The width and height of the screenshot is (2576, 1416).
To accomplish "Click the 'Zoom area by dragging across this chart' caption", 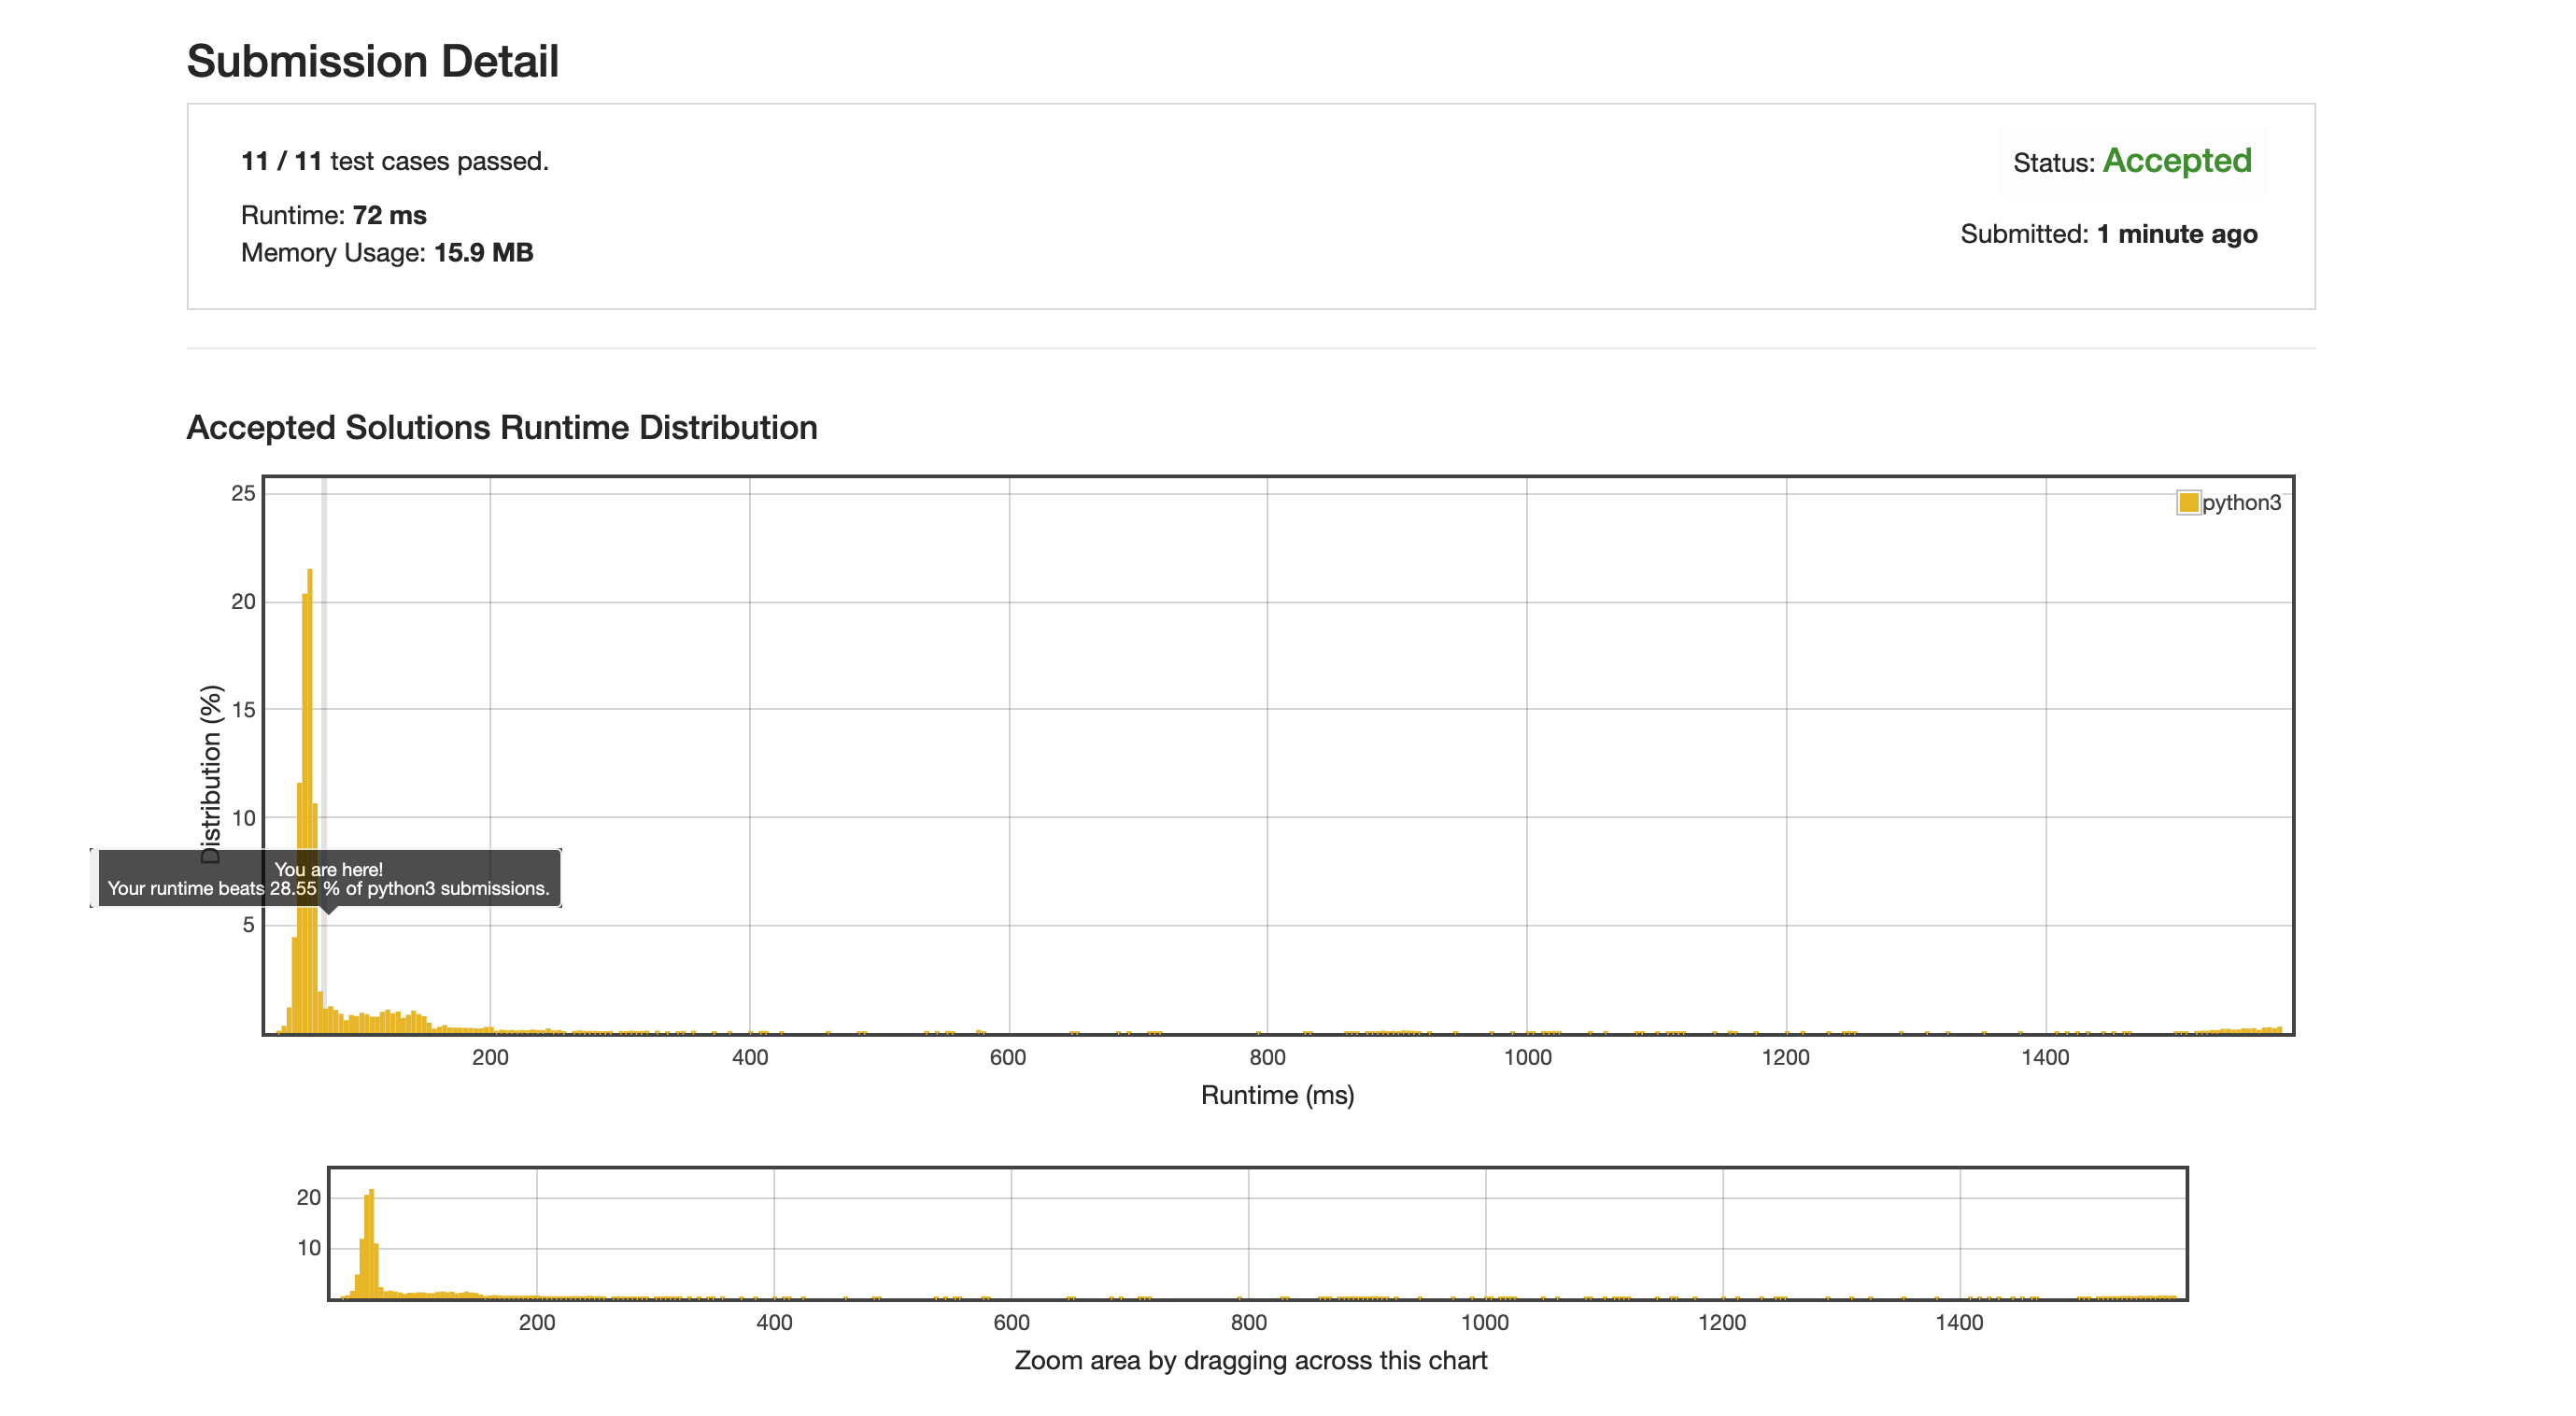I will pos(1250,1360).
